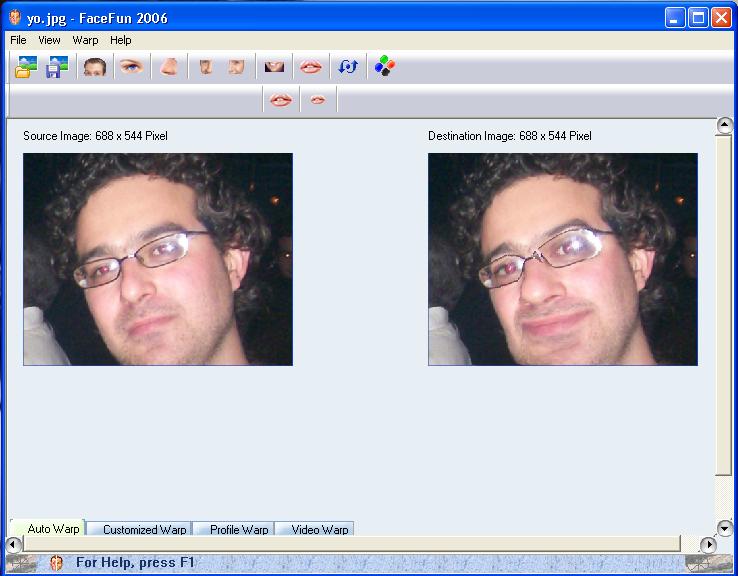Click the horizontal scrollbar right arrow
The width and height of the screenshot is (738, 576).
click(x=708, y=545)
